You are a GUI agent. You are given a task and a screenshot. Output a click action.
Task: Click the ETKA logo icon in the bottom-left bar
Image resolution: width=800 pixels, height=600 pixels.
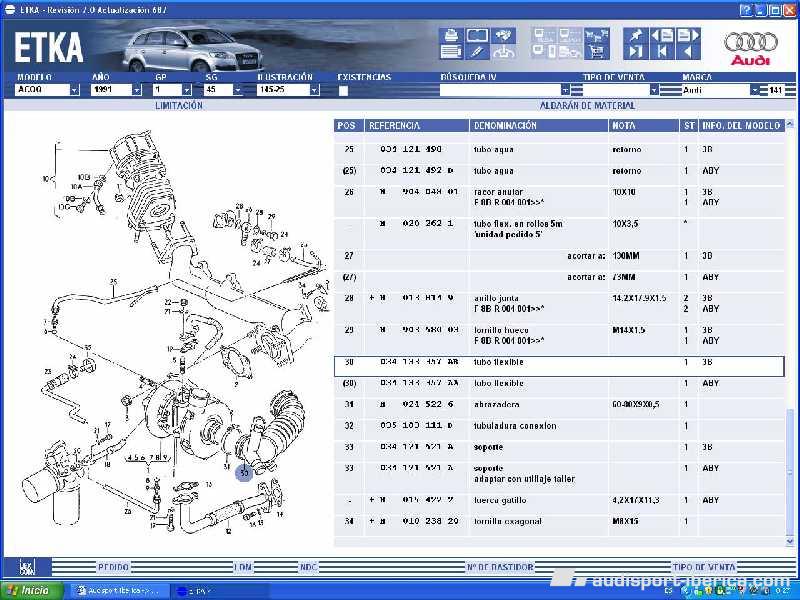click(x=27, y=567)
